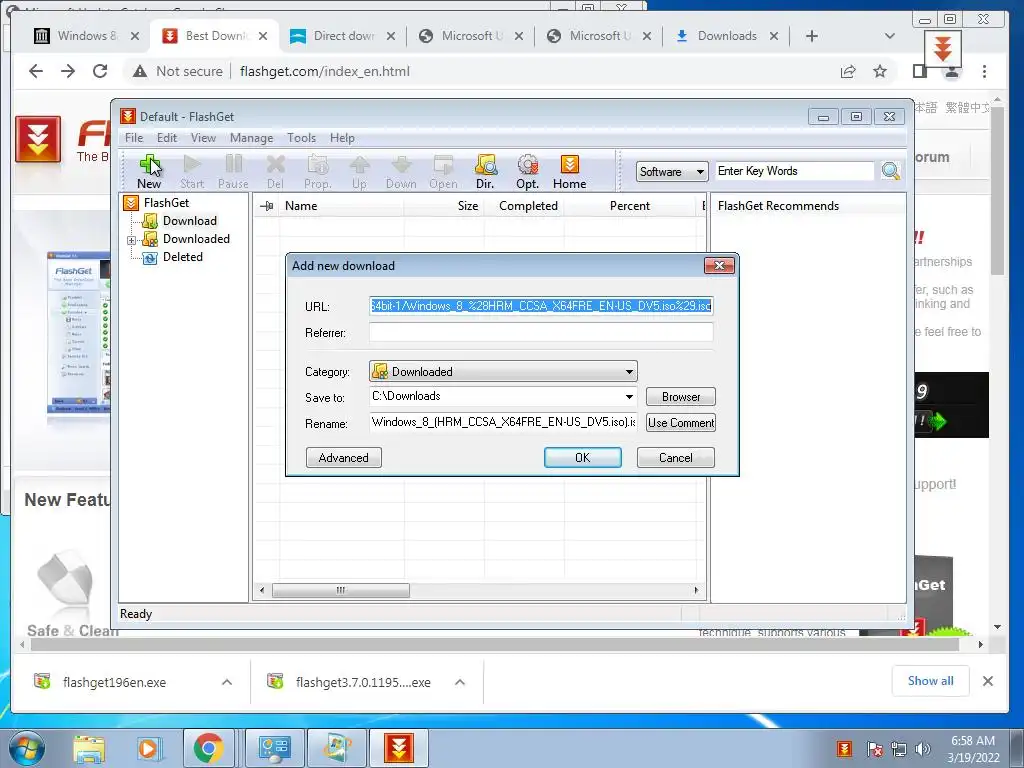The width and height of the screenshot is (1024, 768).
Task: Click the pin icon in list header
Action: tap(266, 206)
